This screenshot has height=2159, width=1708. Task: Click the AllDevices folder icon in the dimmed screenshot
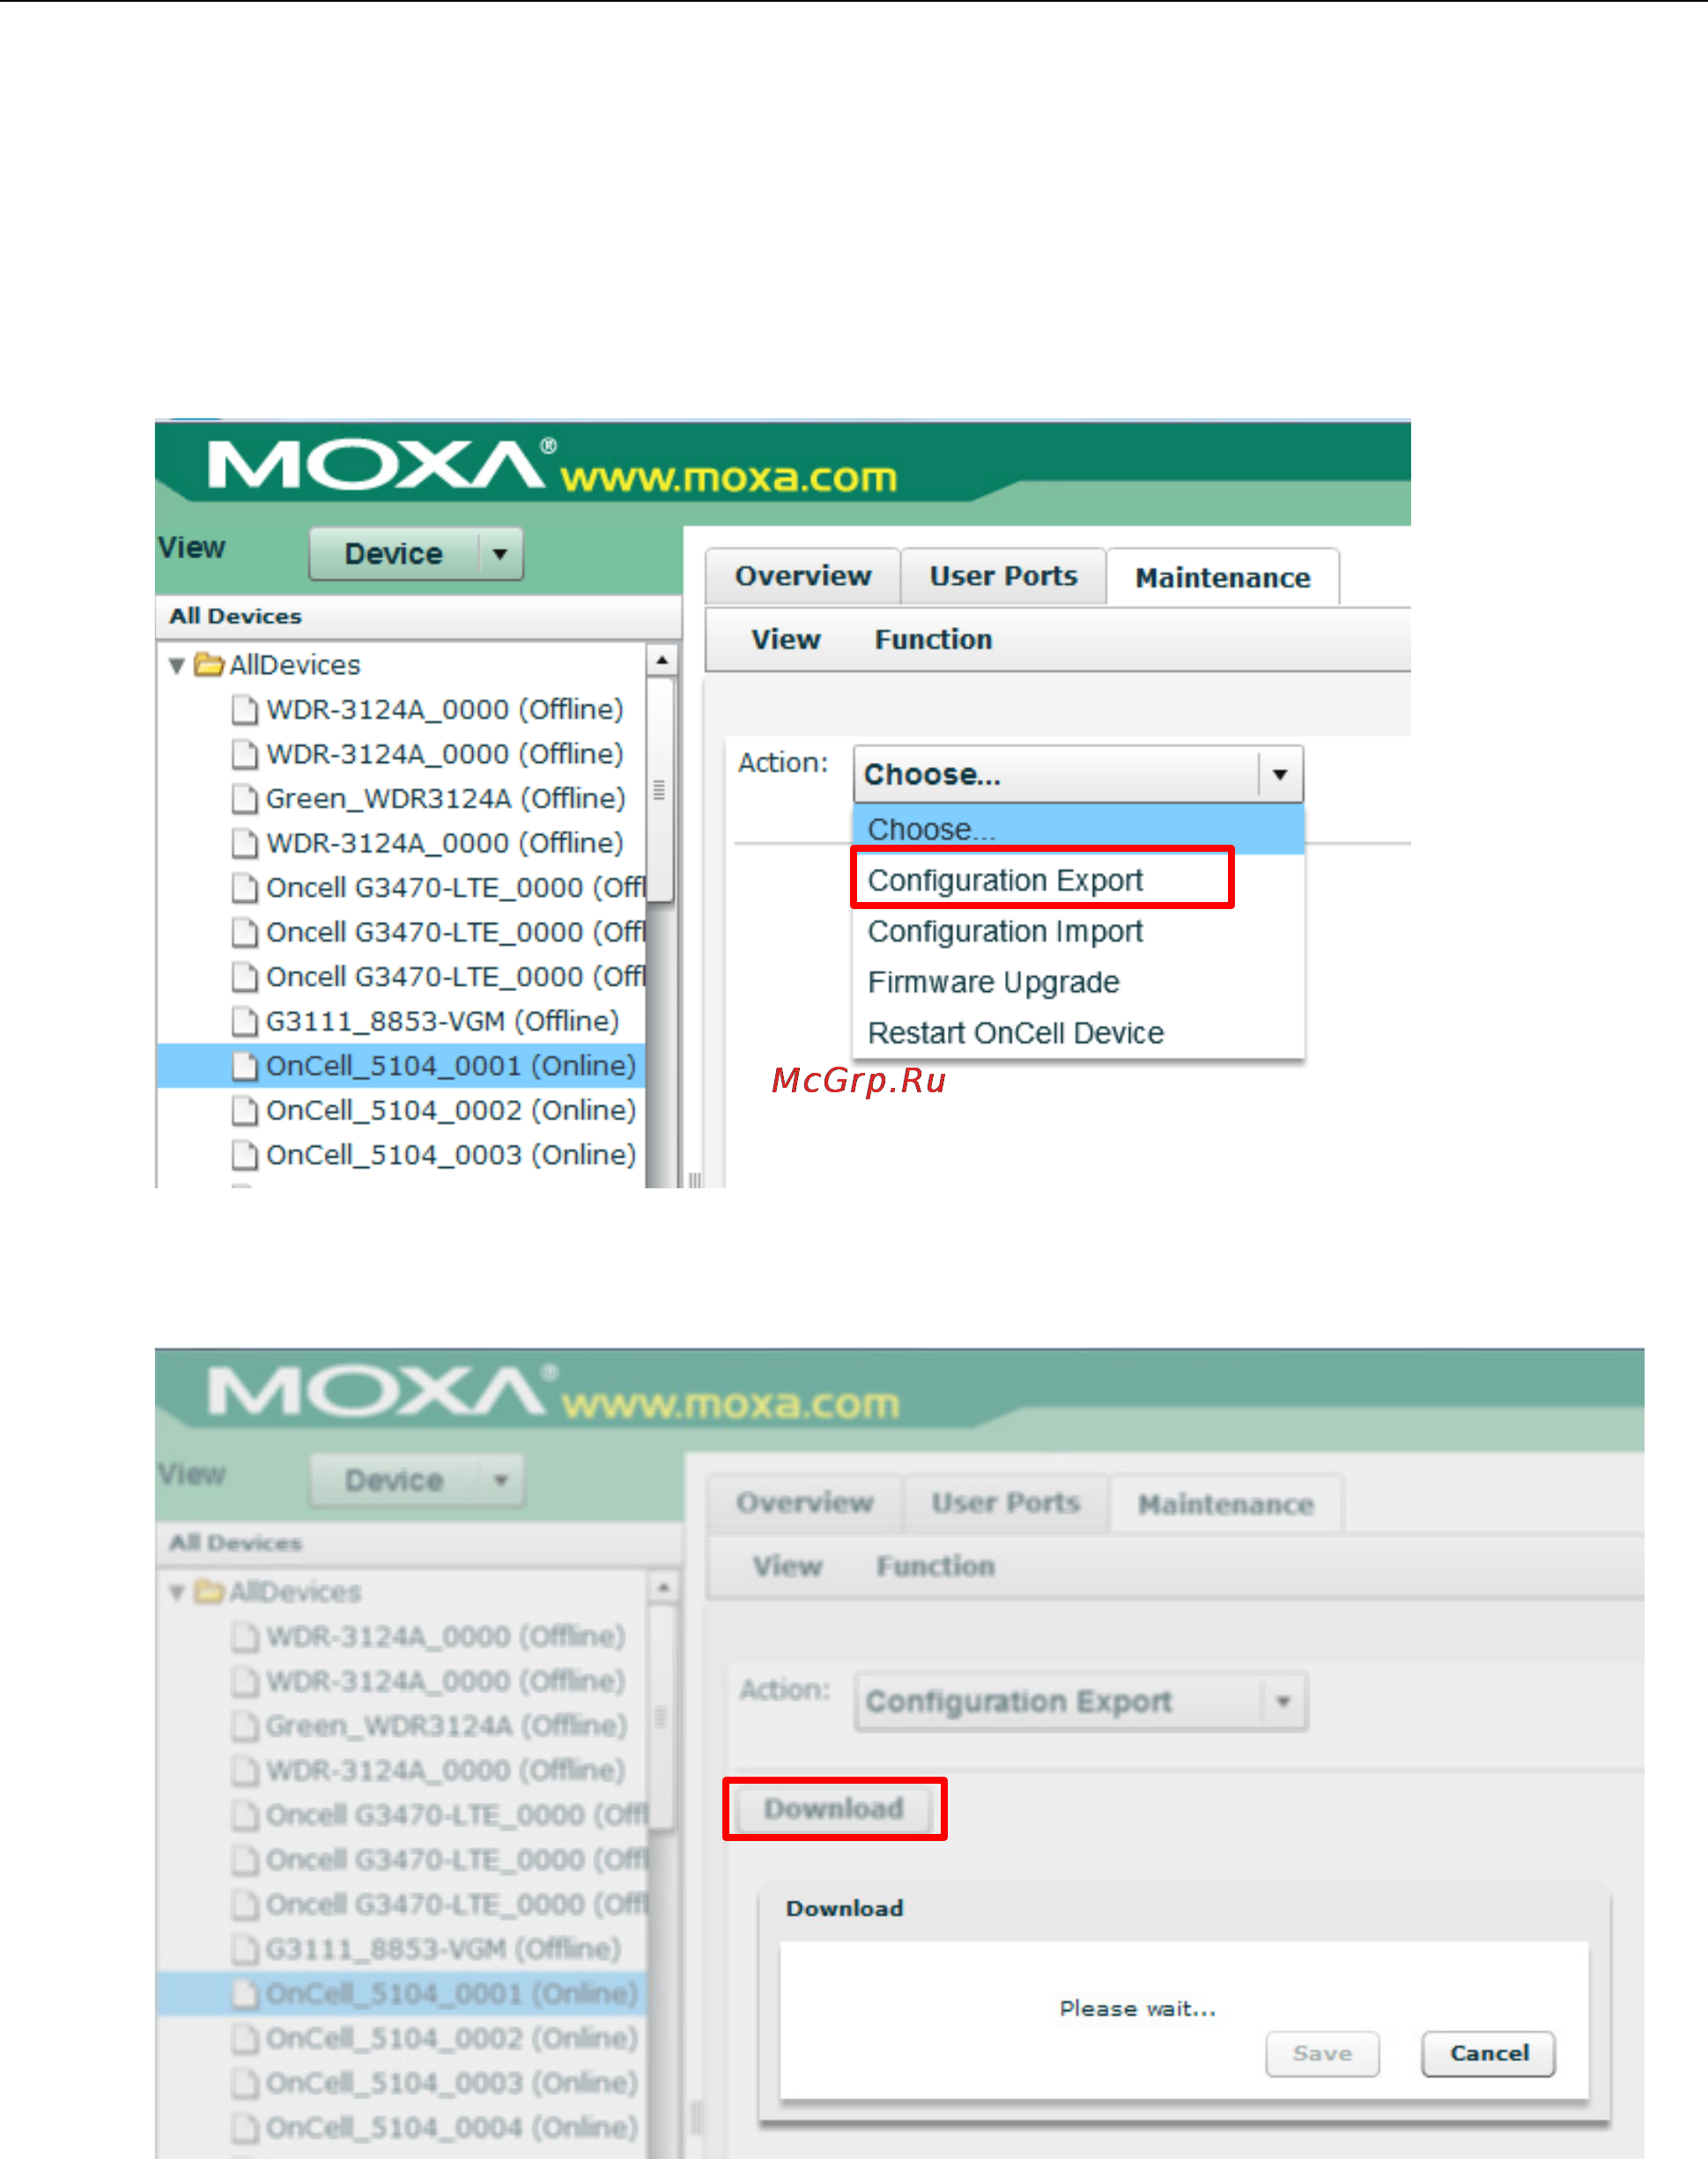pyautogui.click(x=208, y=1591)
